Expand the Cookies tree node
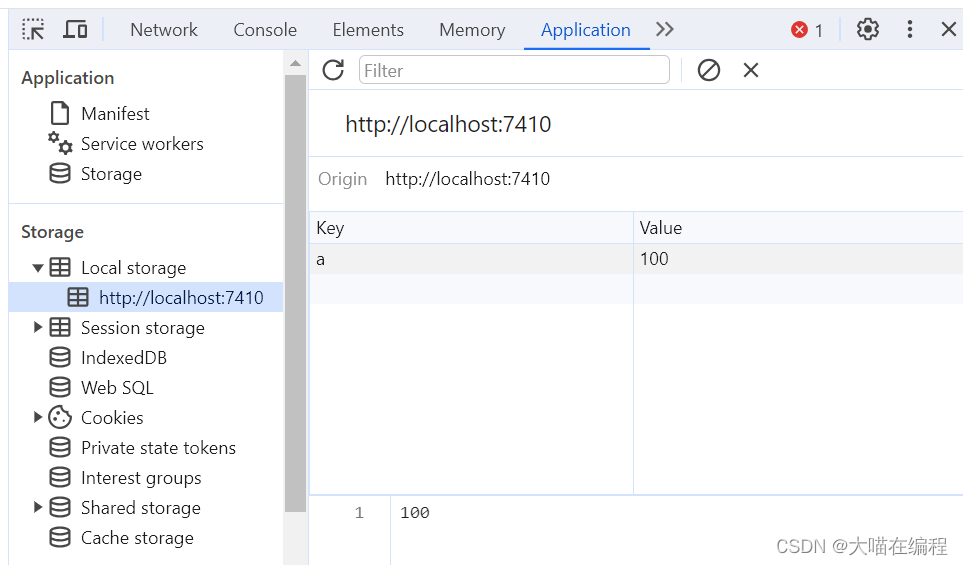This screenshot has height=565, width=963. [x=37, y=418]
